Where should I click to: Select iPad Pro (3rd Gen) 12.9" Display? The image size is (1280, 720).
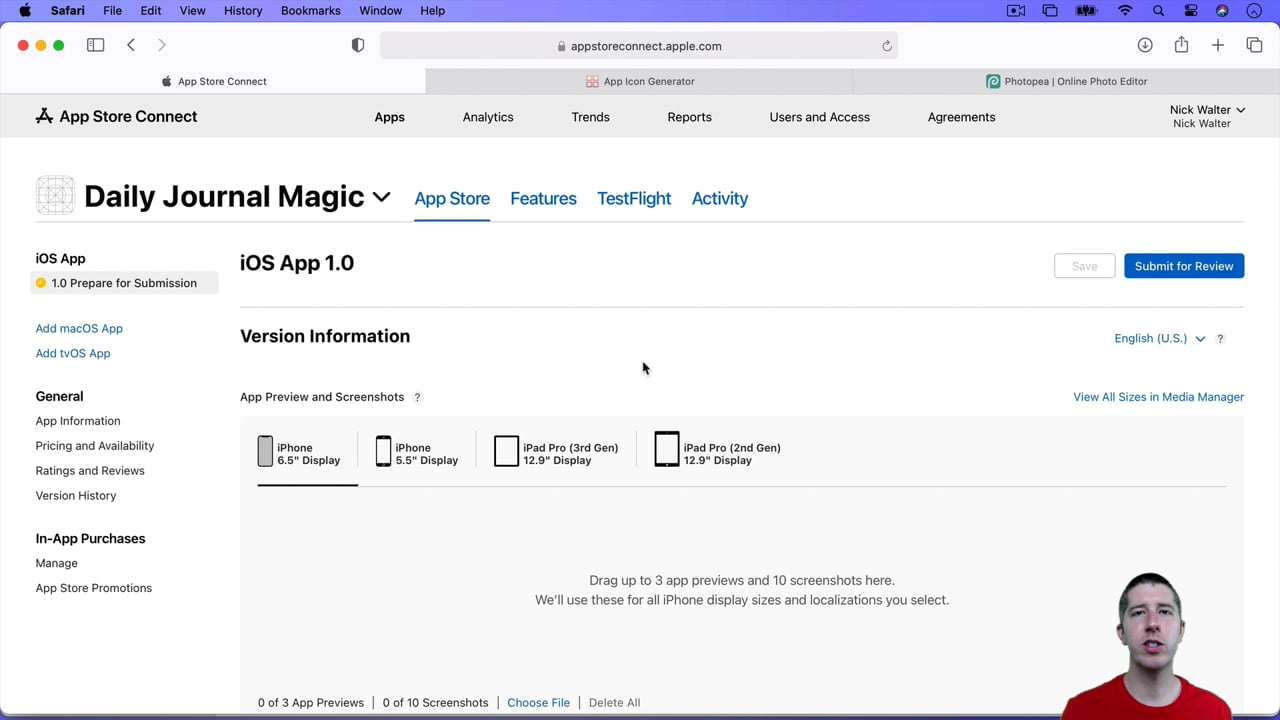pyautogui.click(x=557, y=454)
